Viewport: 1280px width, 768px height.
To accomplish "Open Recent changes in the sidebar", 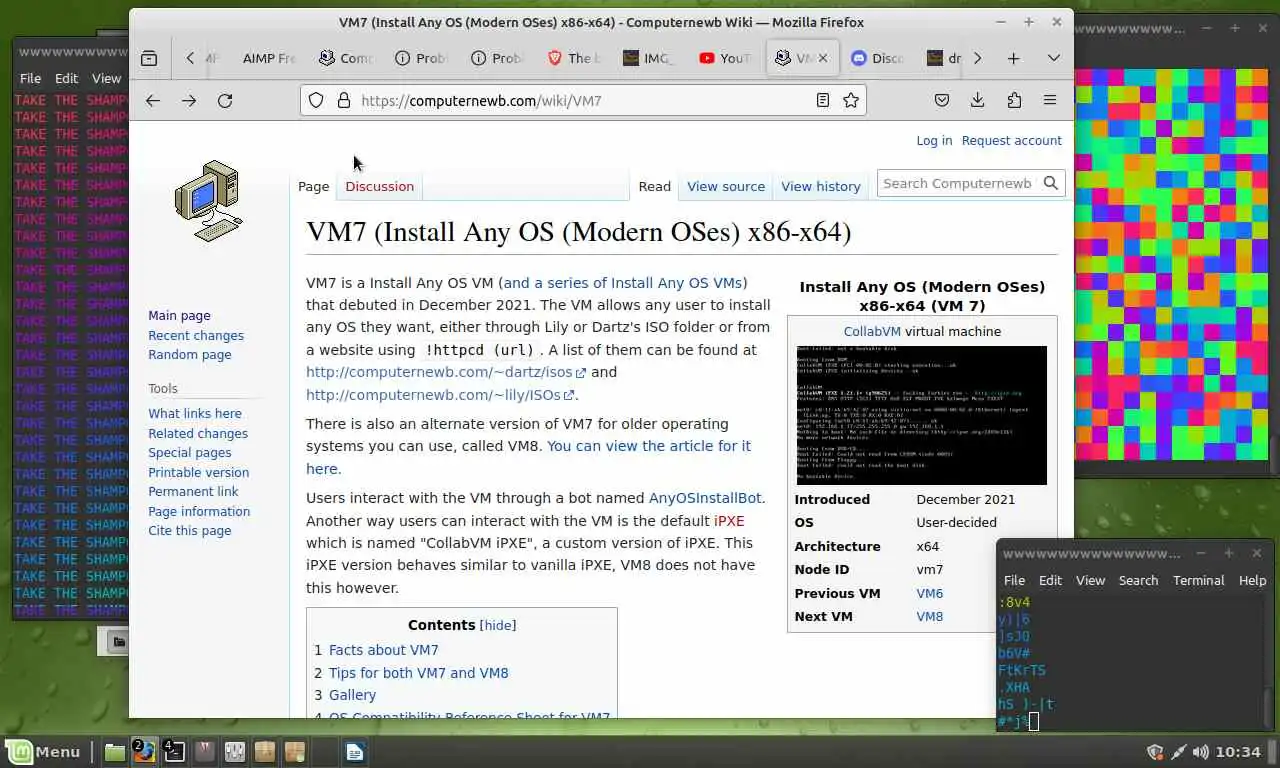I will [x=196, y=335].
